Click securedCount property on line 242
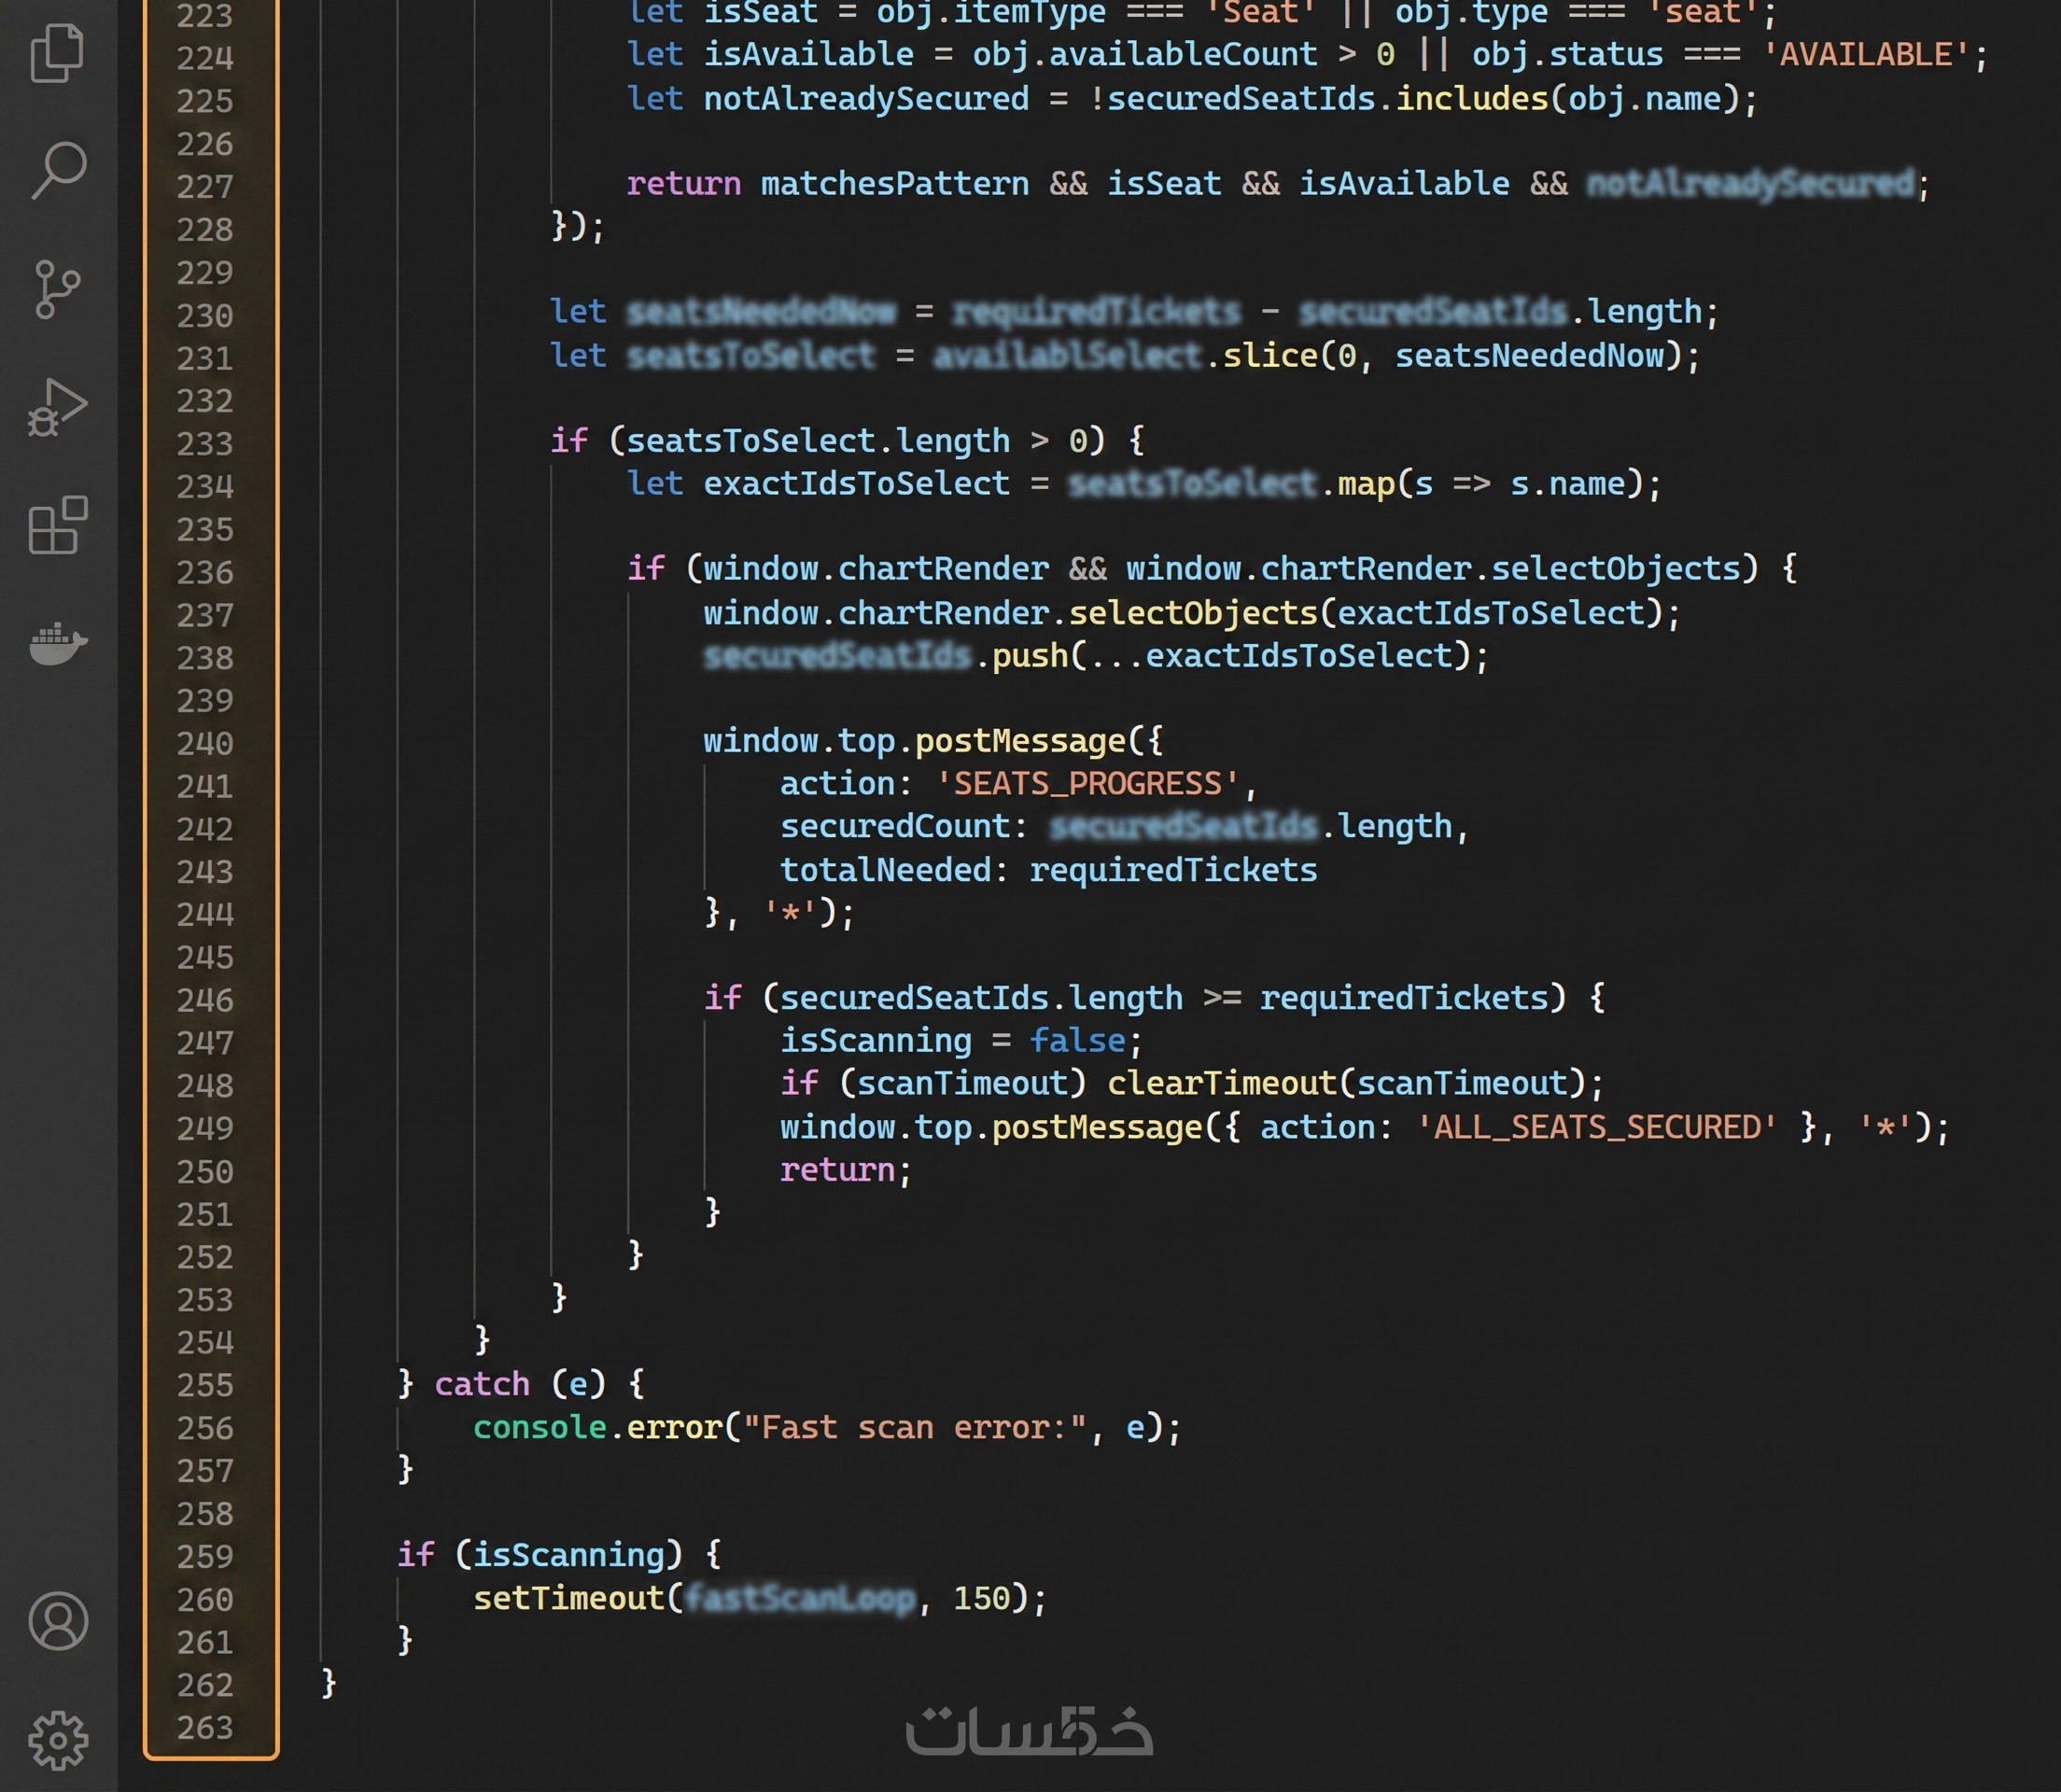 pyautogui.click(x=895, y=827)
